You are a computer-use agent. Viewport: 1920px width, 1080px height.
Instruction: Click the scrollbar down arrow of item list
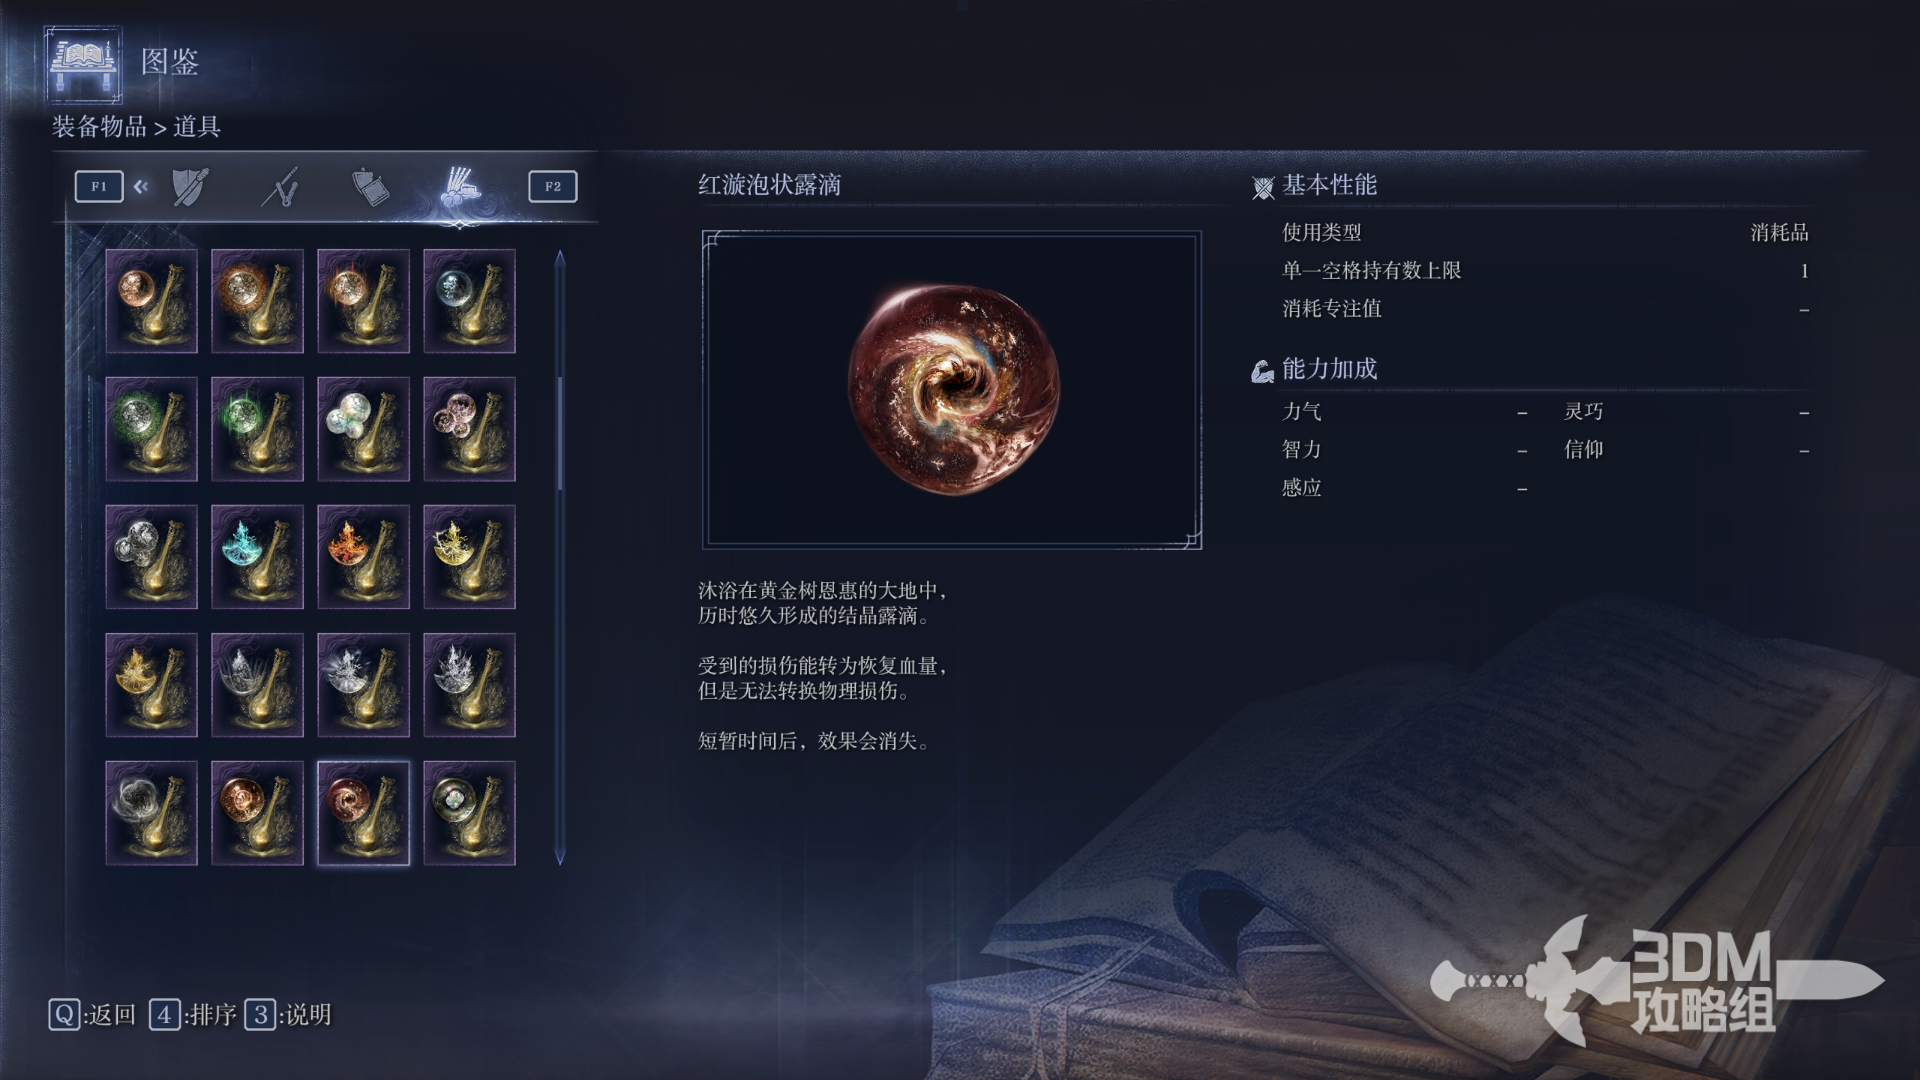[560, 856]
